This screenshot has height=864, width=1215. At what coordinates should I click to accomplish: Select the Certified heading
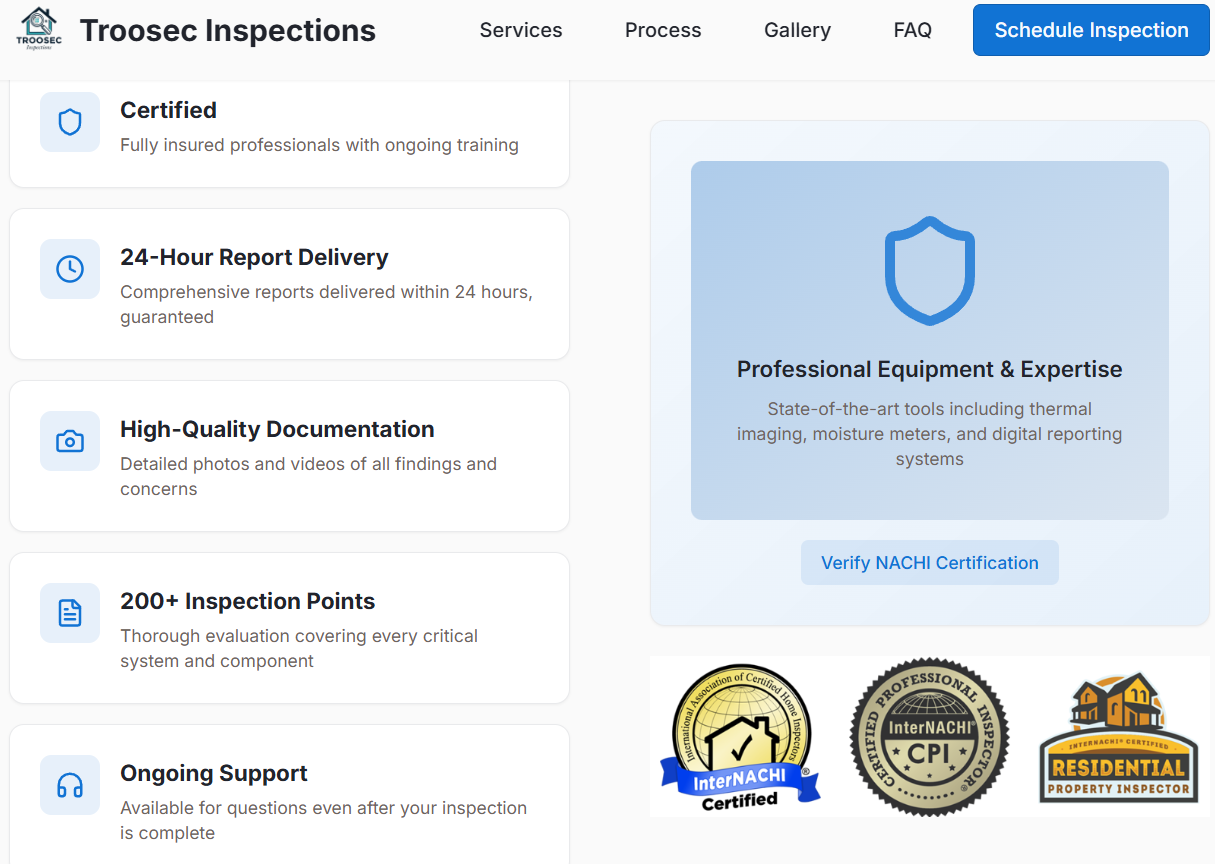(x=168, y=110)
